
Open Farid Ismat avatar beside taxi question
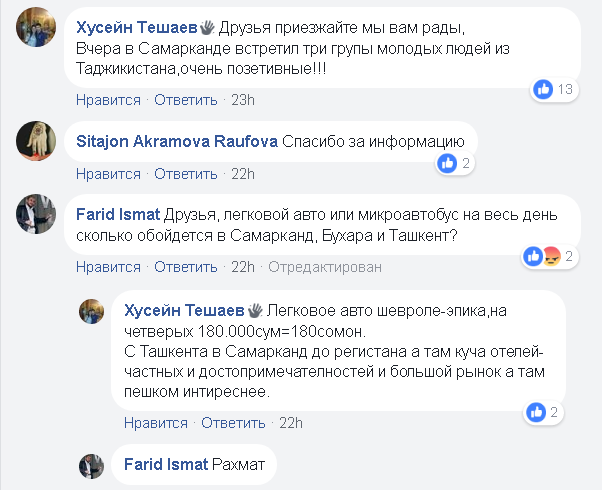click(36, 214)
